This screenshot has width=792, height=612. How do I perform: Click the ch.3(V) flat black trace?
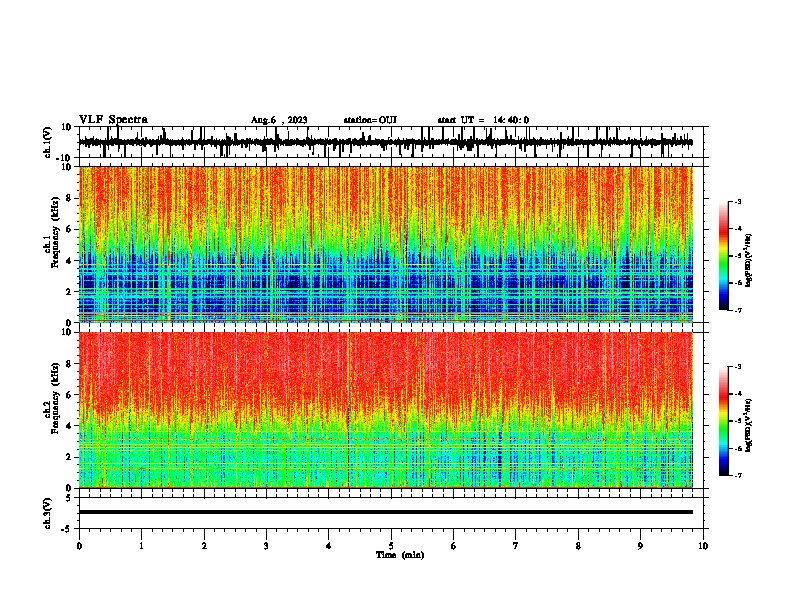pos(386,512)
